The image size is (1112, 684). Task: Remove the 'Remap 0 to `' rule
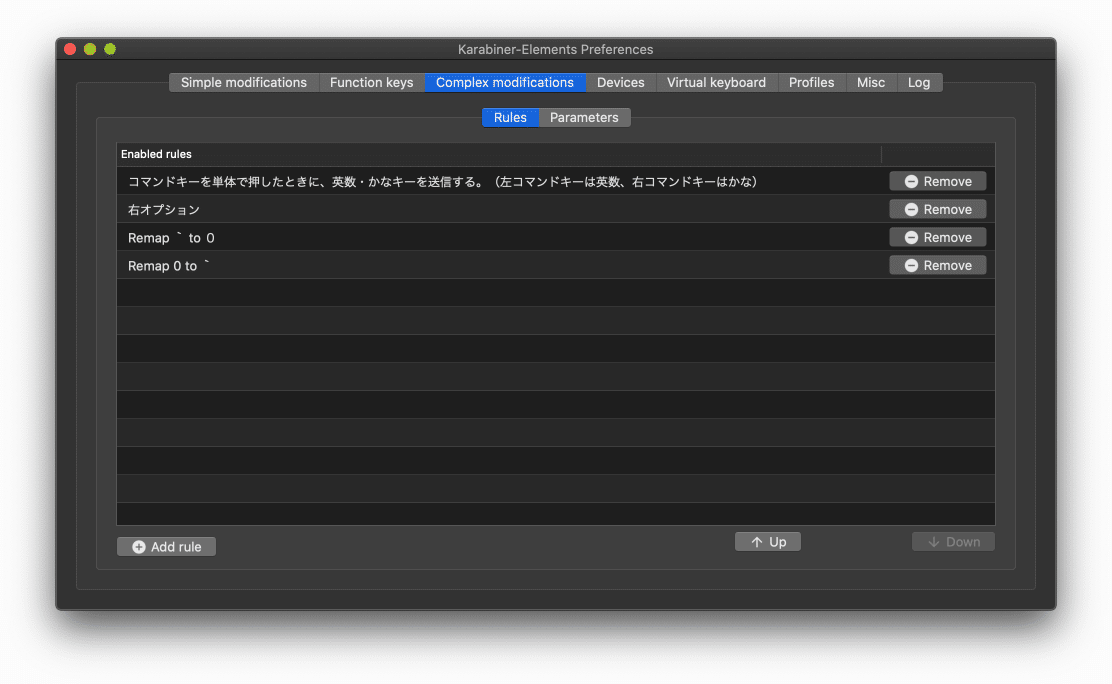tap(938, 265)
